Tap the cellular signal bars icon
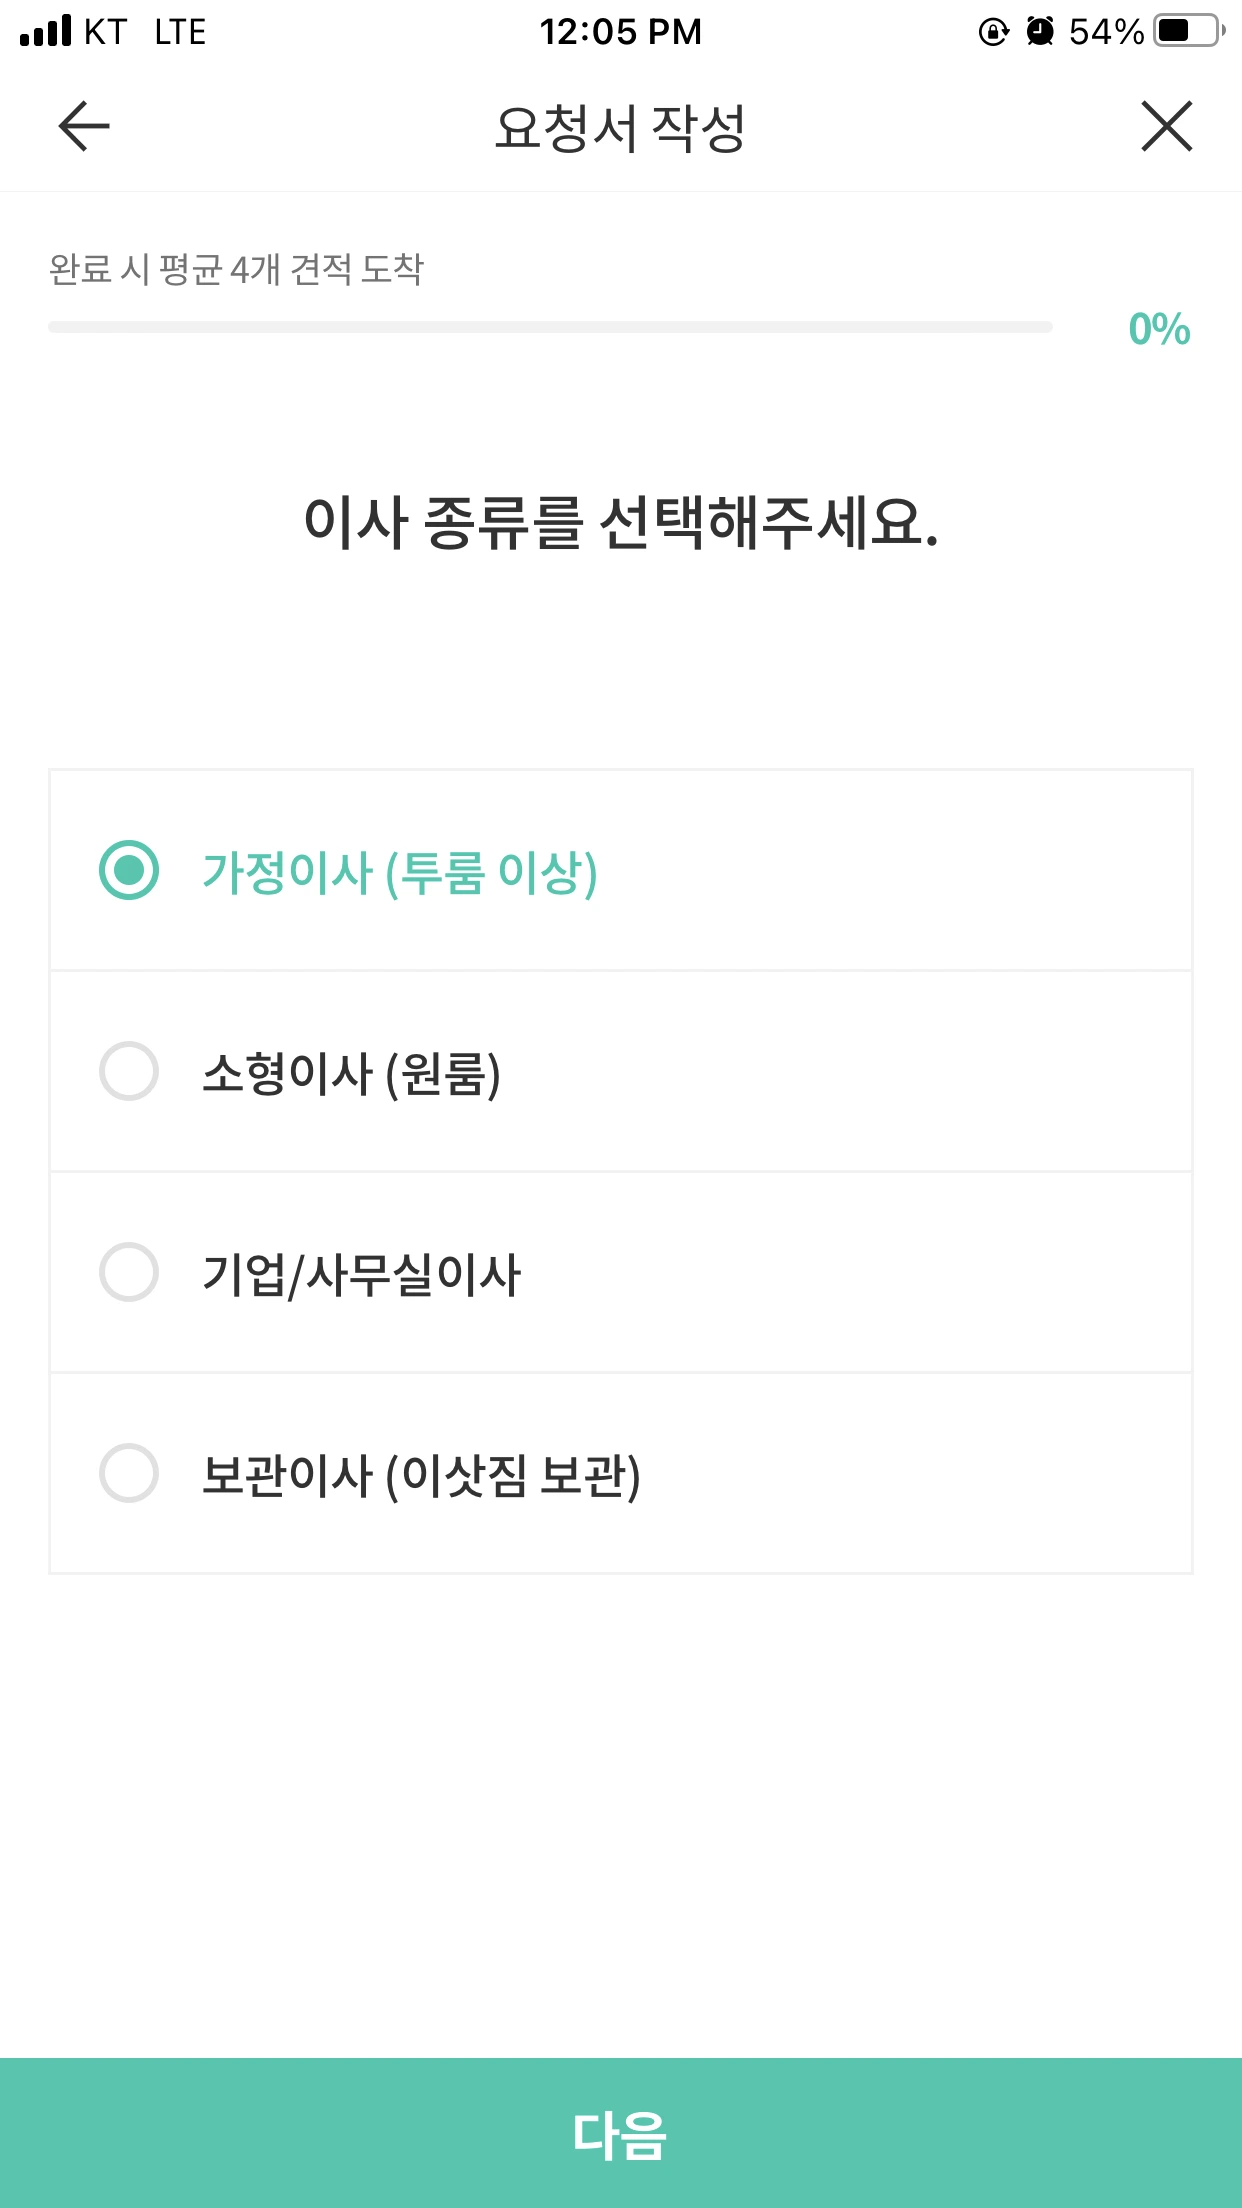Screen dimensions: 1242x2208 pos(46,31)
